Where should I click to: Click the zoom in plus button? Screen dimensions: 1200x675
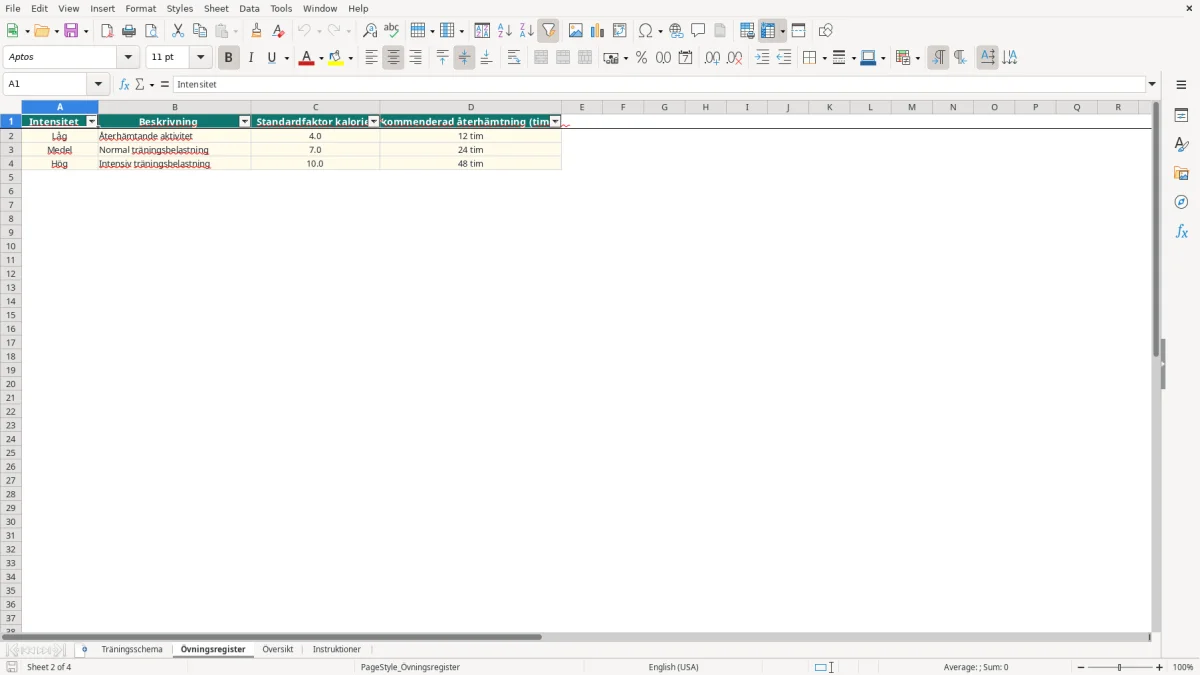click(x=1160, y=667)
